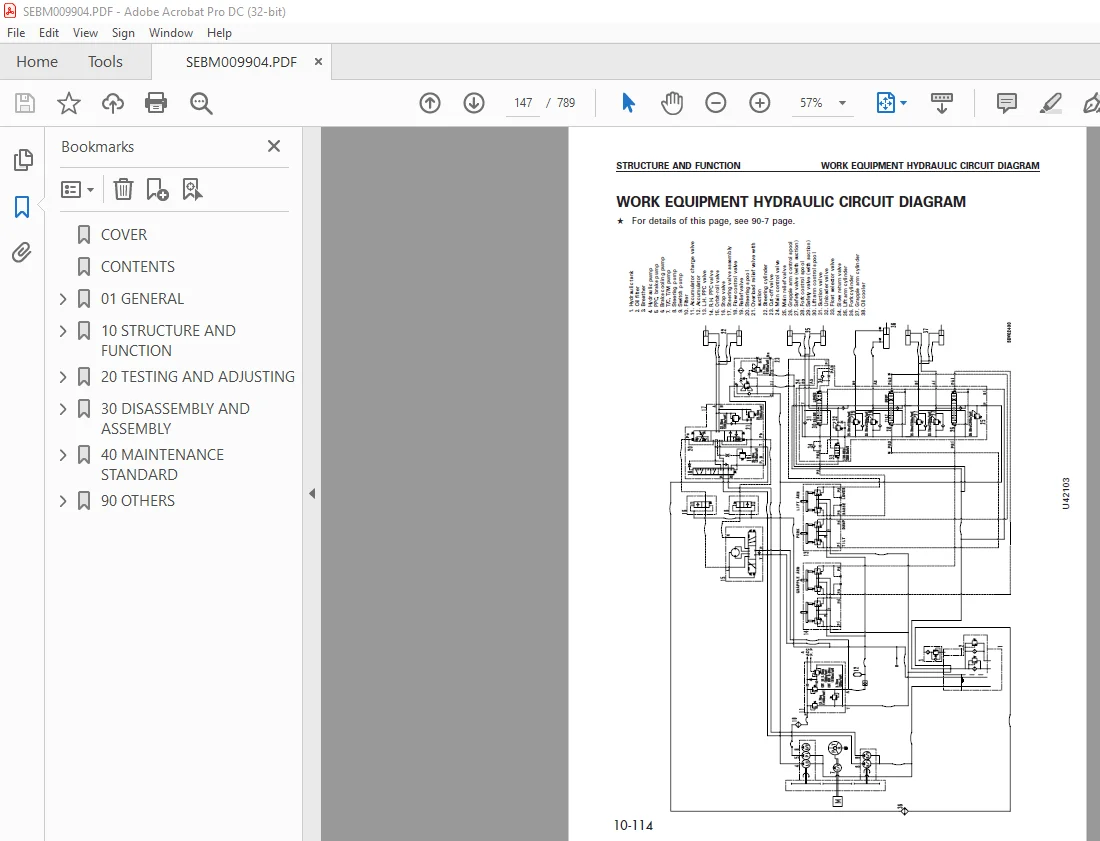Open the Sign menu
Screen dimensions: 1100x841
click(123, 33)
